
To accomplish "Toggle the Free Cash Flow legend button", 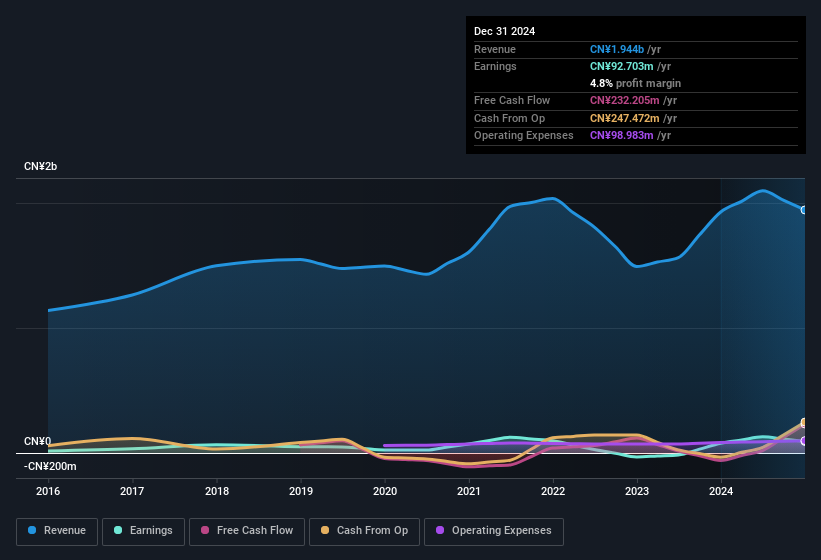I will [x=247, y=532].
